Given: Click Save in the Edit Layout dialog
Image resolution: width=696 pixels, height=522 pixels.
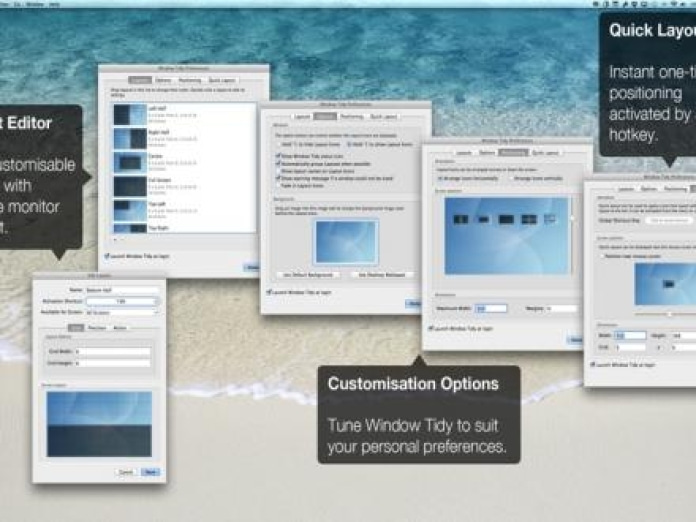Looking at the screenshot, I should click(150, 472).
